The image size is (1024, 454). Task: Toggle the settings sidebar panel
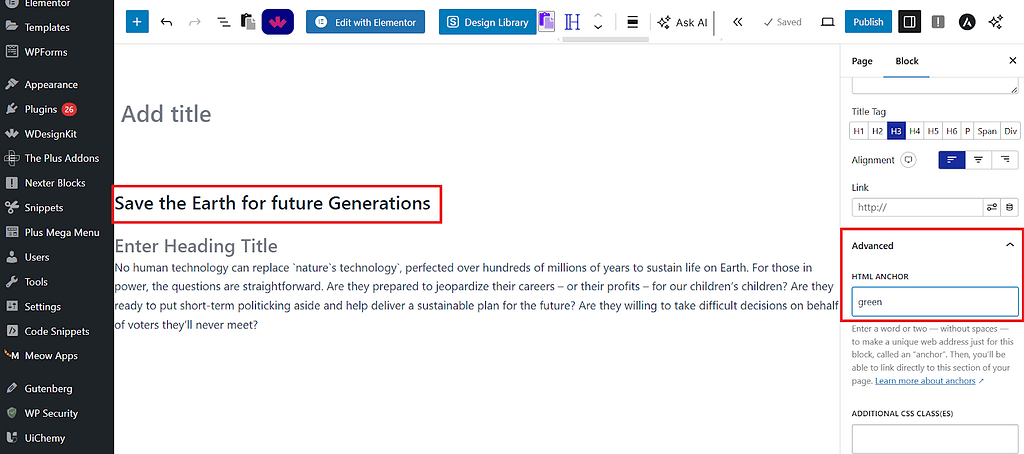pos(908,22)
